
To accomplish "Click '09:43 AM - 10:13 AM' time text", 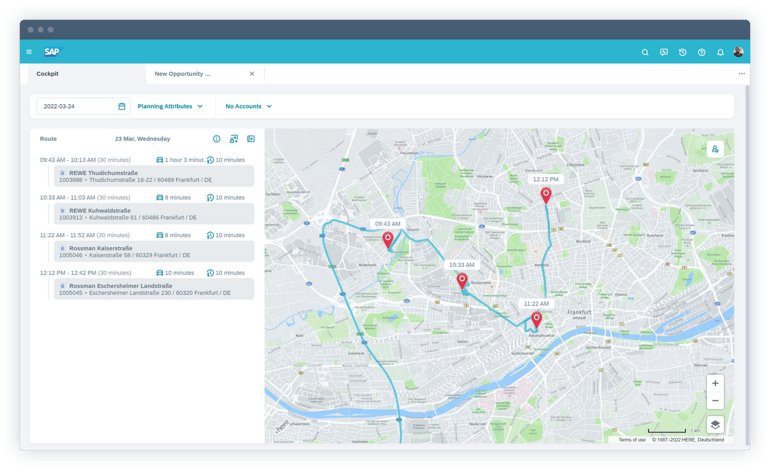I will (x=68, y=160).
